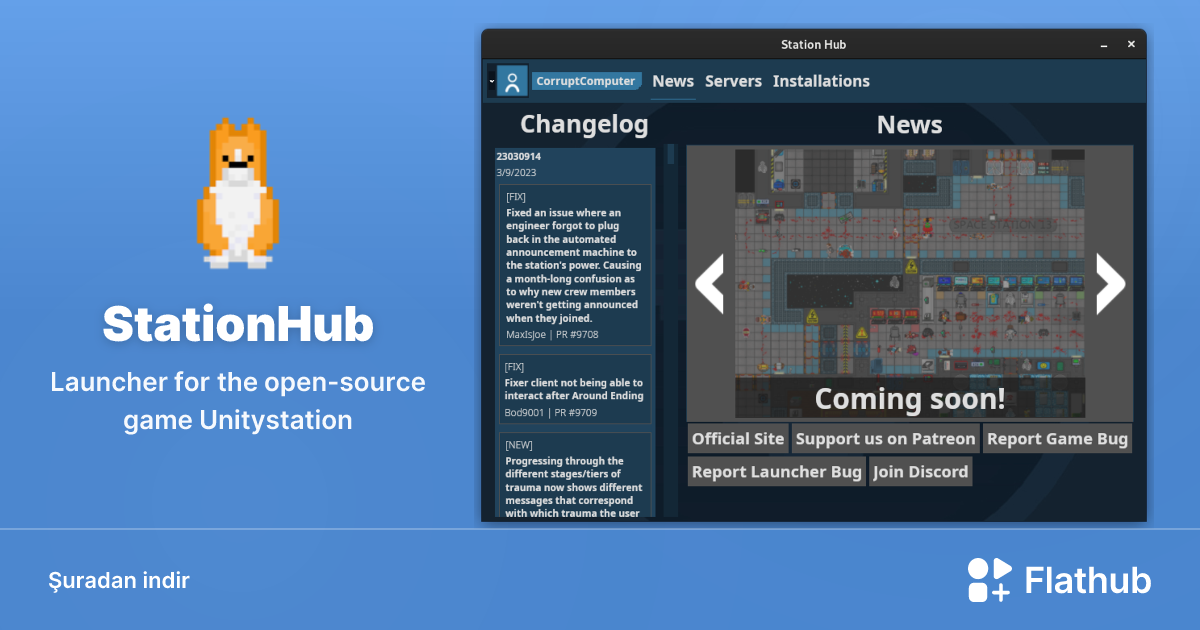Click the user avatar icon in the top bar
The image size is (1200, 630).
click(x=513, y=80)
